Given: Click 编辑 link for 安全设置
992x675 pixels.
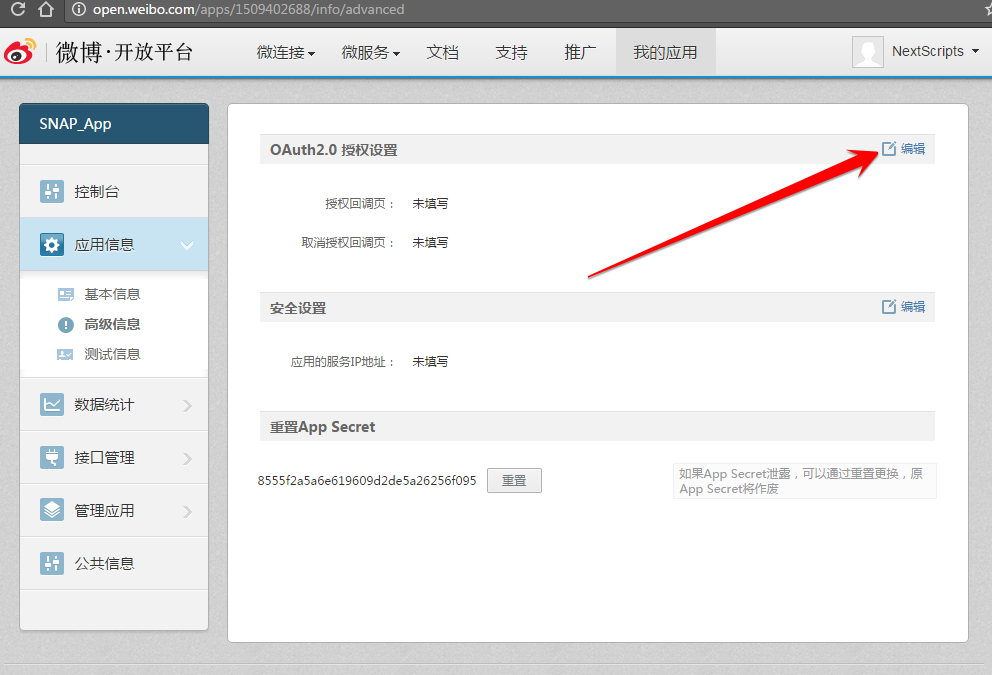Looking at the screenshot, I should click(x=913, y=307).
